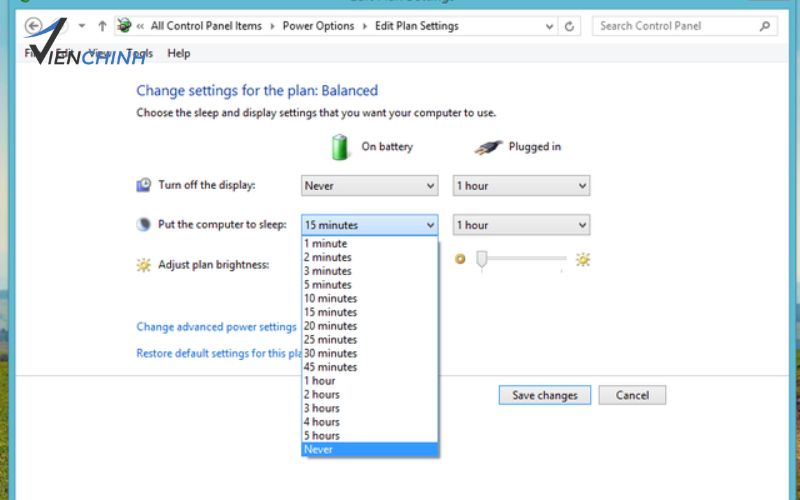Choose 15 minutes in the list
The width and height of the screenshot is (800, 500).
[369, 312]
